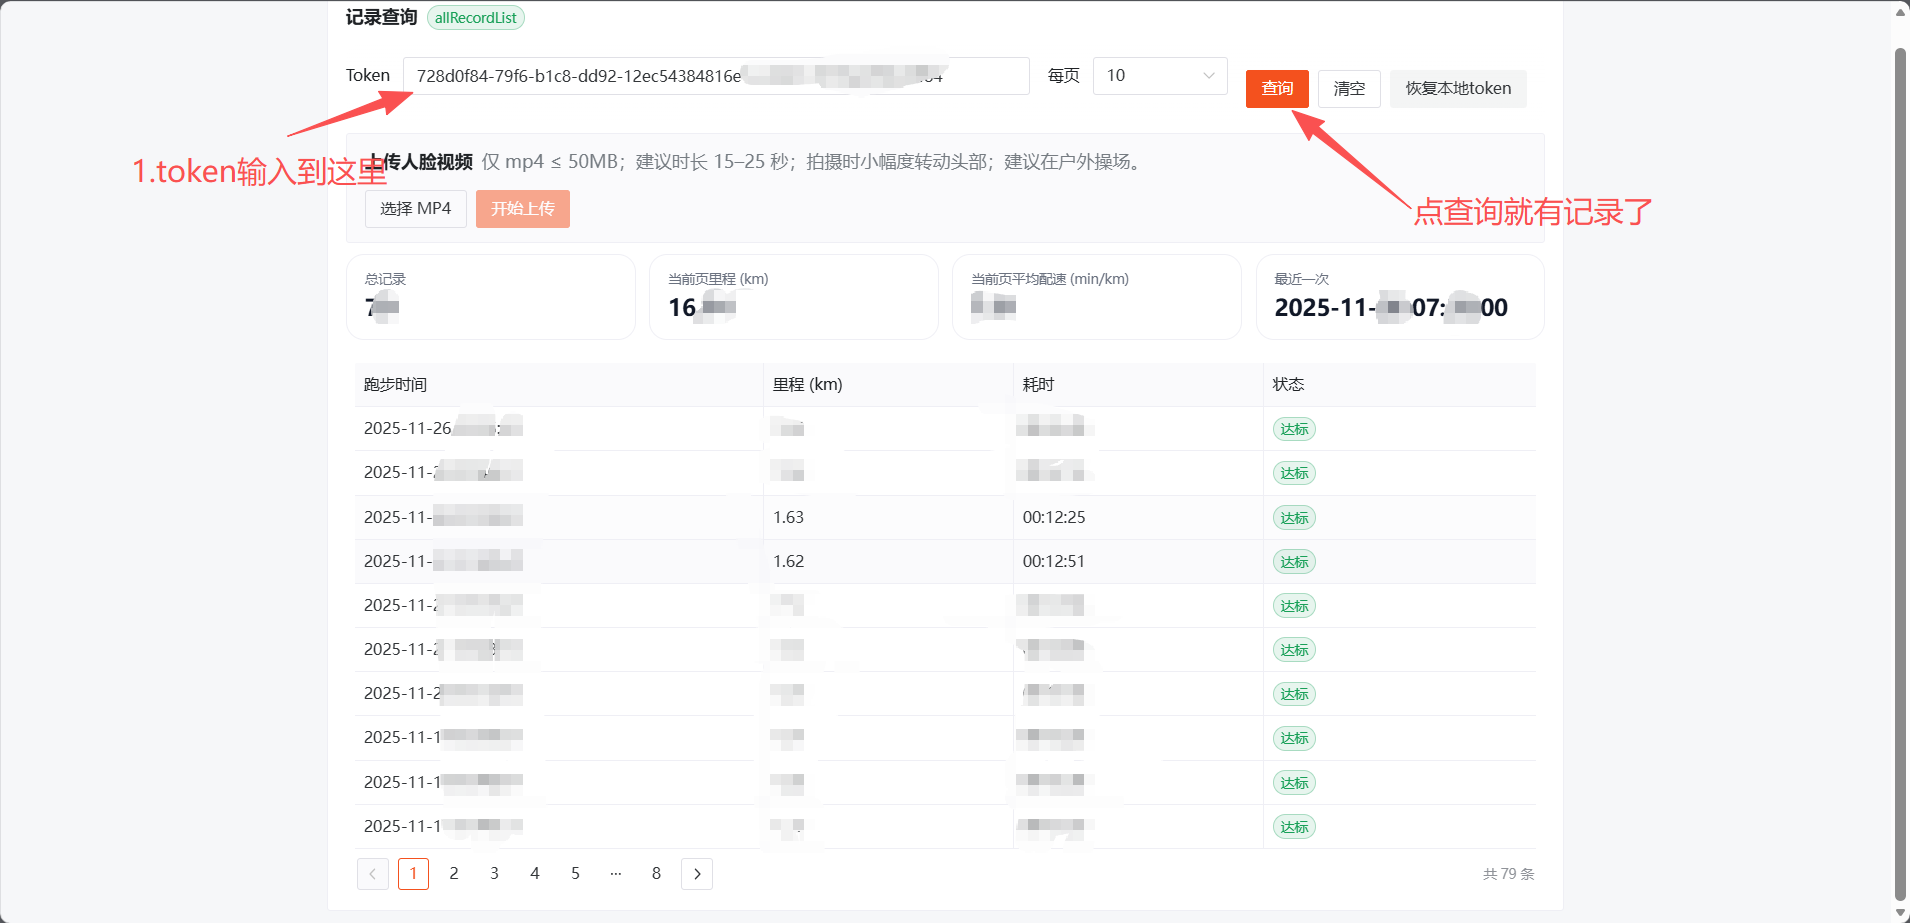
Task: Open the 每页 page size dropdown
Action: (x=1159, y=76)
